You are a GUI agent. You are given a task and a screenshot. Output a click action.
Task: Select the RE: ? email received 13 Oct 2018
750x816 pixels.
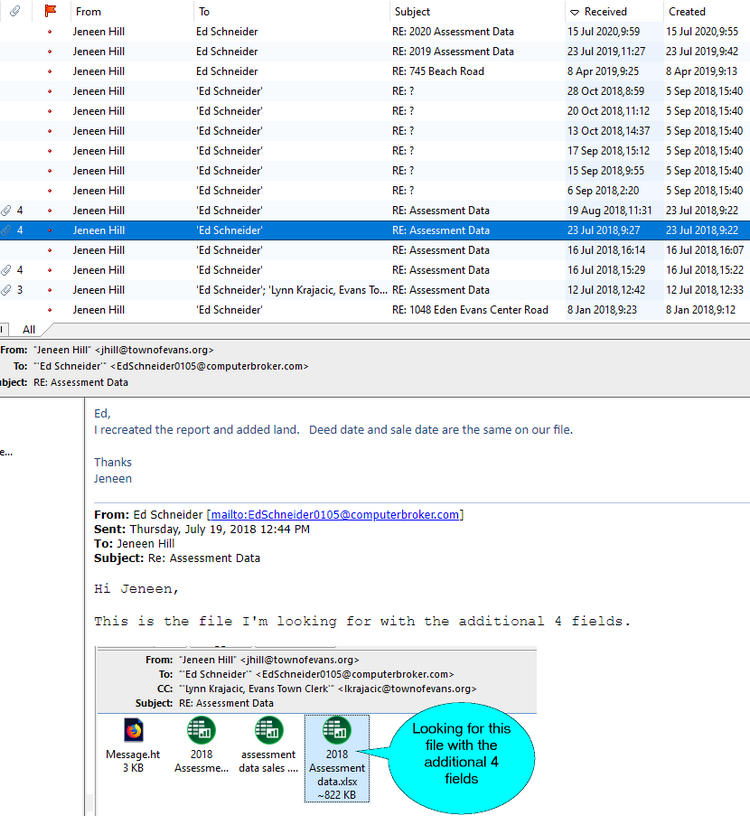(x=375, y=131)
